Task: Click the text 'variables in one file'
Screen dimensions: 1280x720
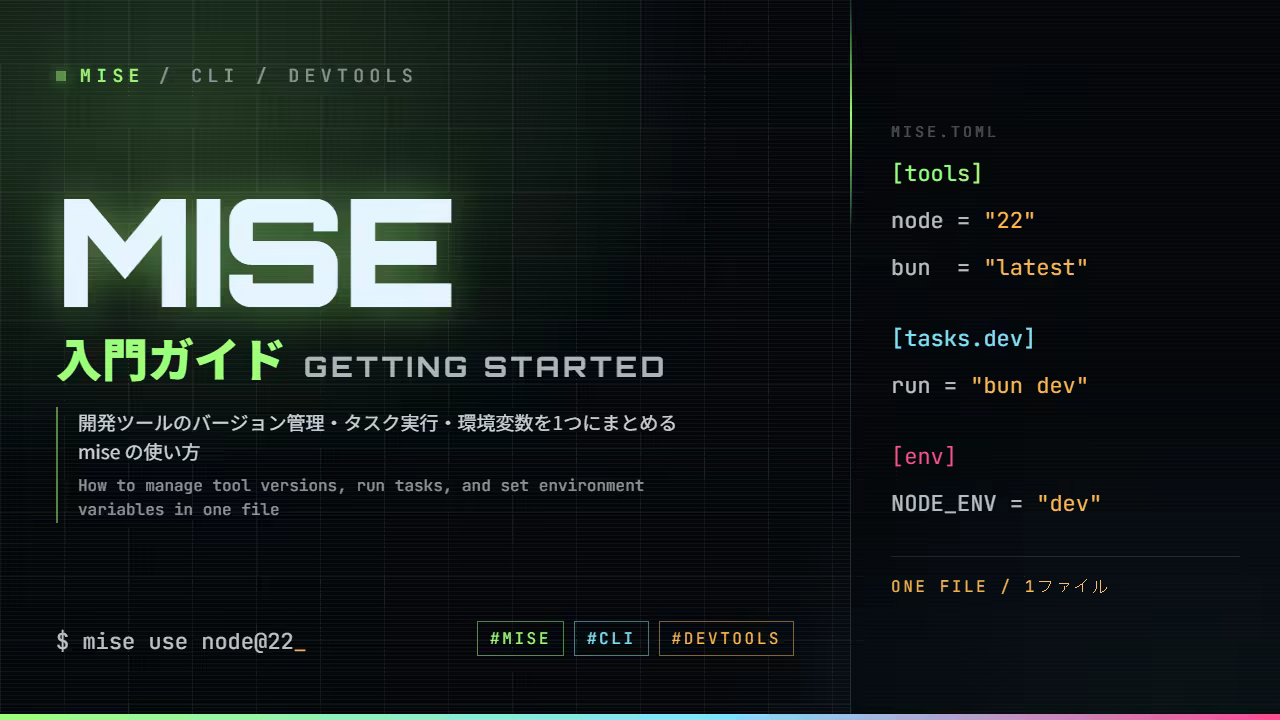Action: (x=179, y=510)
